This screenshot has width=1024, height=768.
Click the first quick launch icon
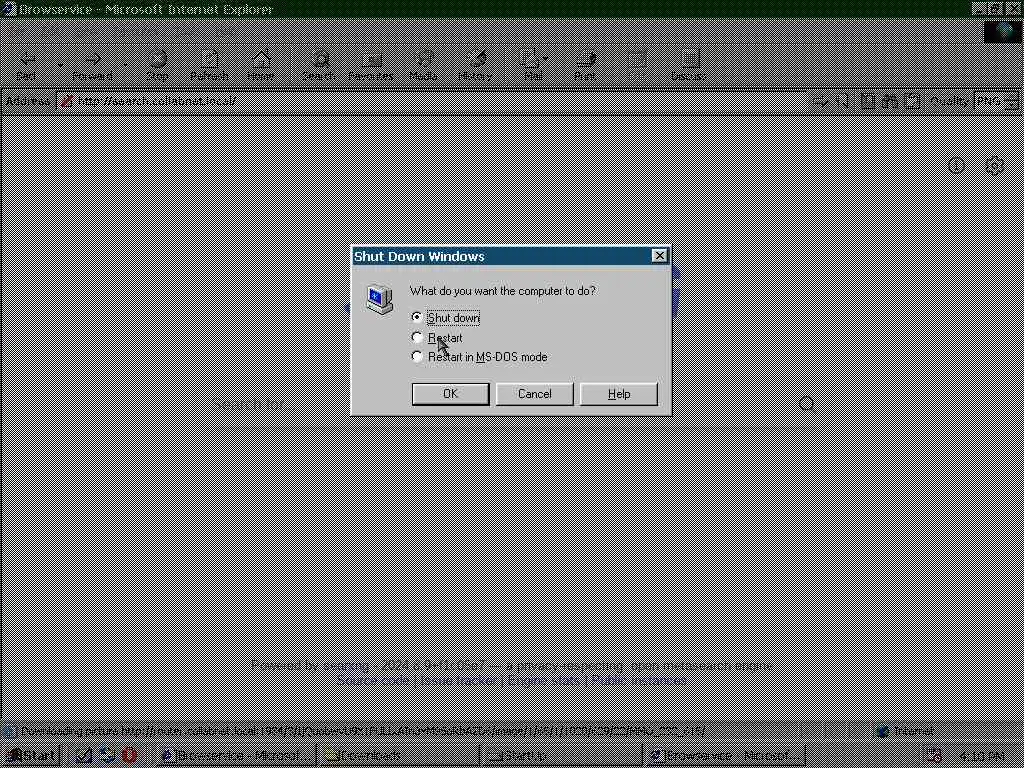pyautogui.click(x=84, y=756)
